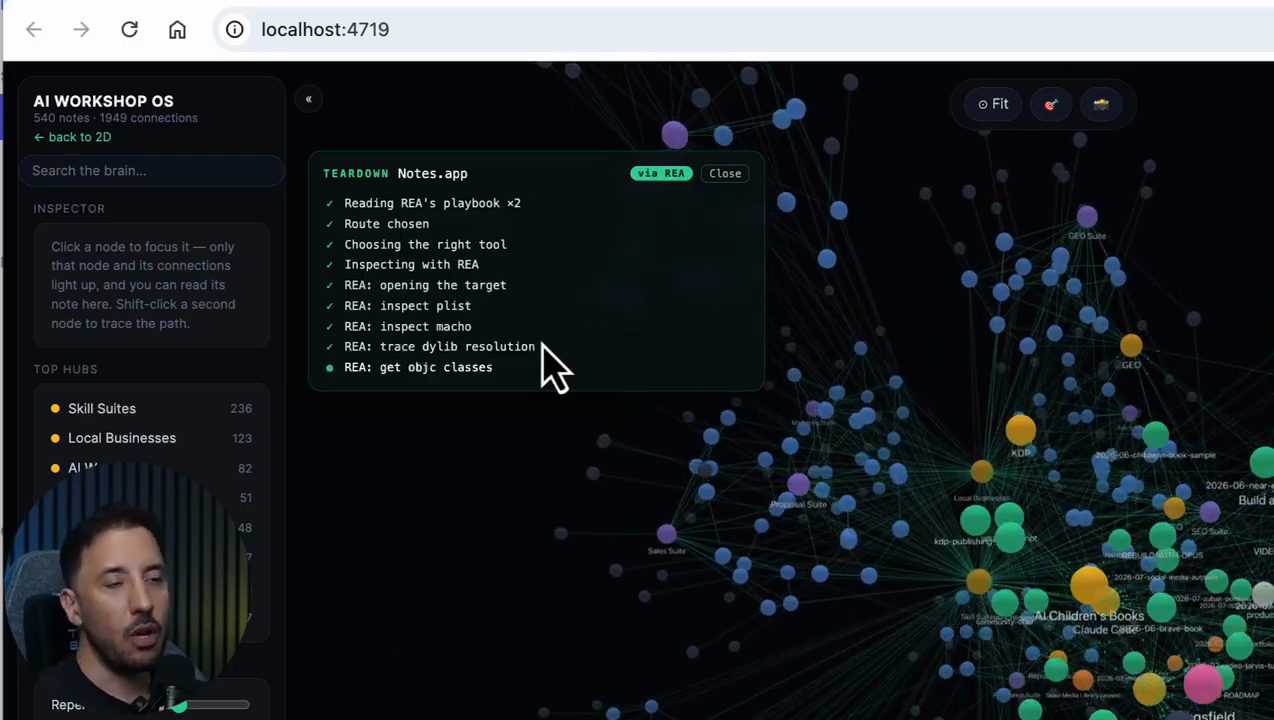Select the purple GEO Suite node

coord(1087,216)
